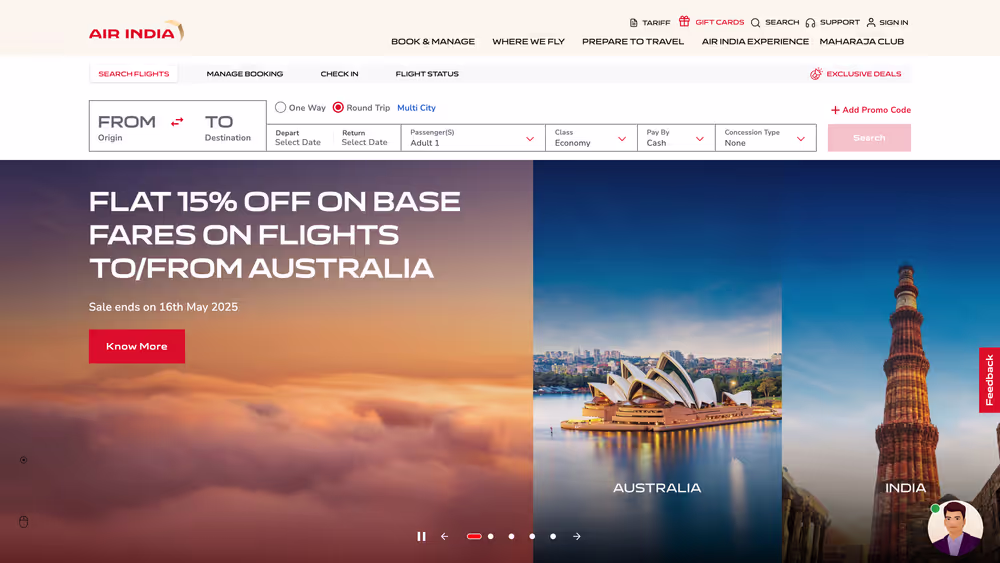1000x563 pixels.
Task: Switch to Search Flights tab
Action: tap(134, 74)
